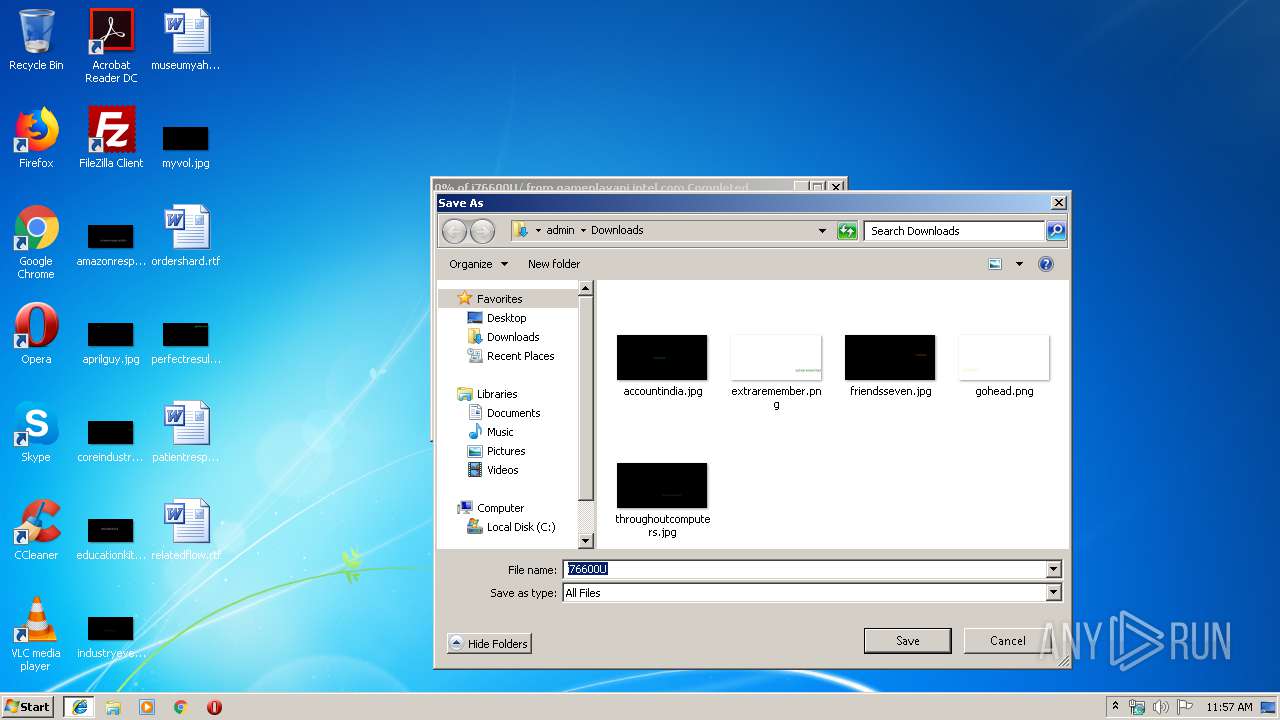Select museumyah desktop document
The image size is (1280, 720).
(186, 40)
